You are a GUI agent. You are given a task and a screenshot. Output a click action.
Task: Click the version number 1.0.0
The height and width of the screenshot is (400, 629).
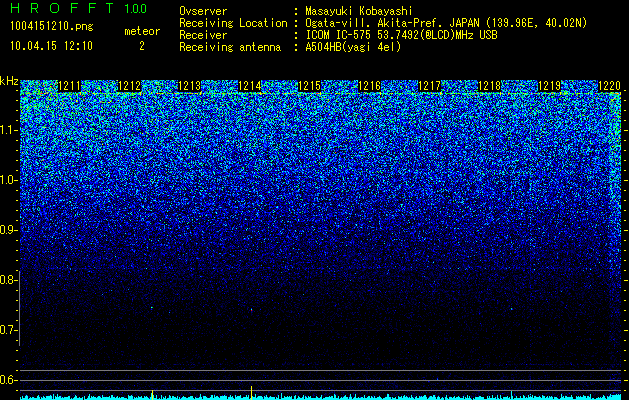tap(136, 8)
